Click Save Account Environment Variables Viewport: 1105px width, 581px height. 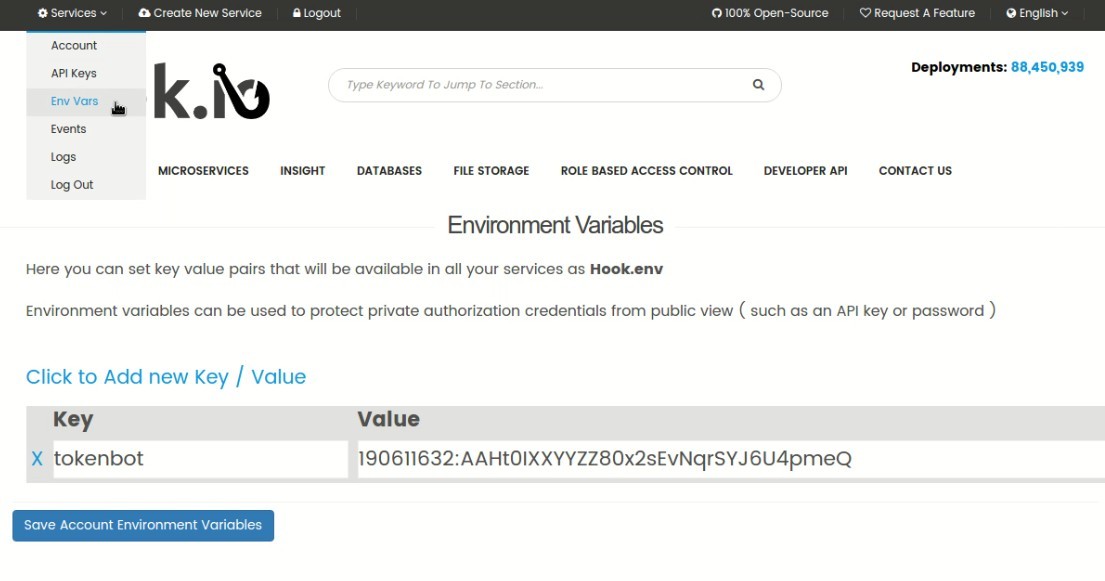[143, 524]
